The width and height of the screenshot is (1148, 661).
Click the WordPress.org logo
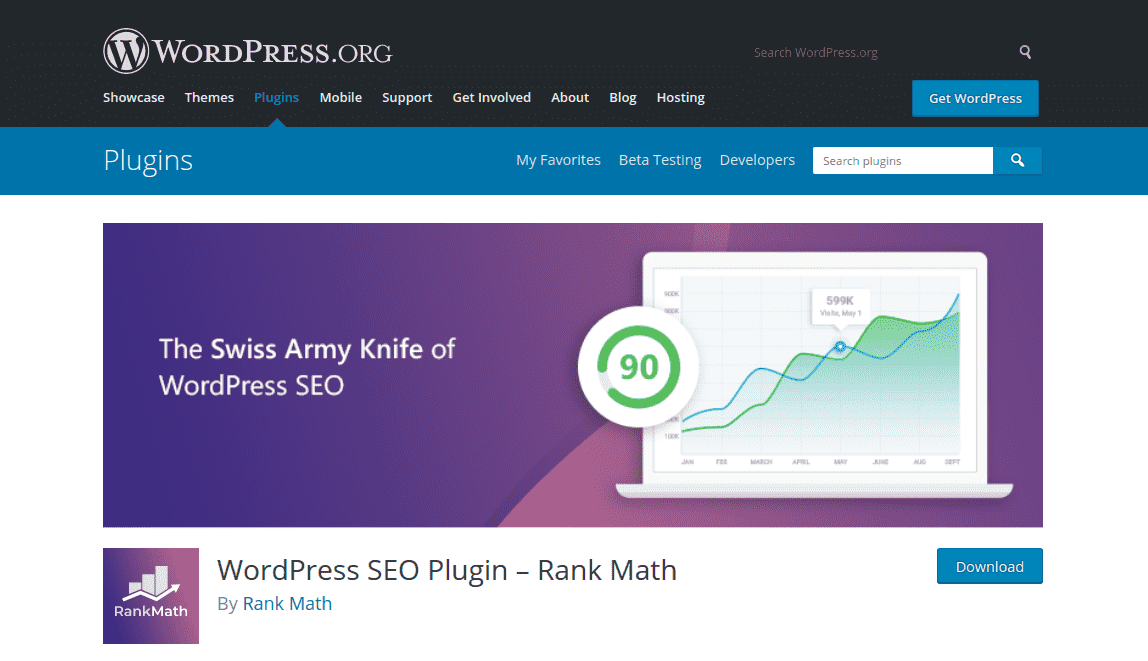(247, 51)
